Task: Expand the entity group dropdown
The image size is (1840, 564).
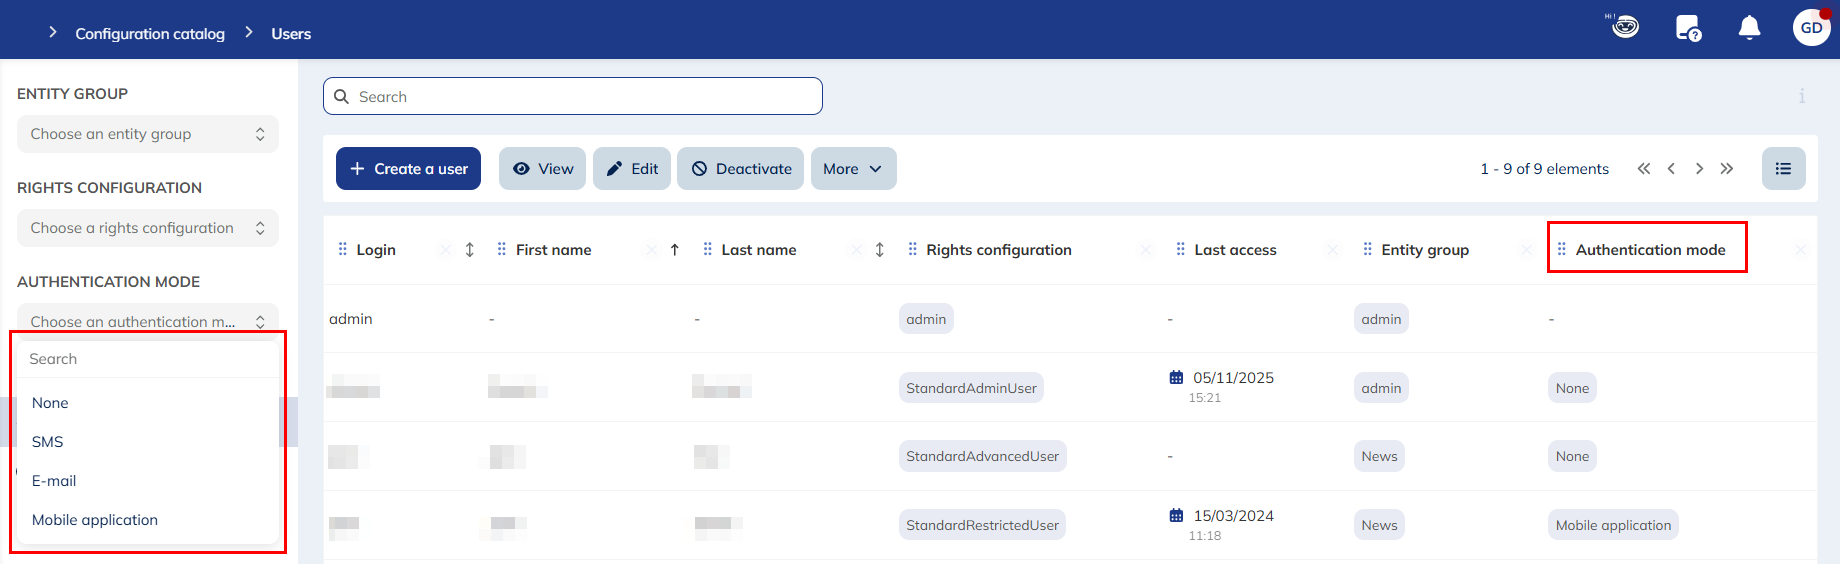Action: [x=147, y=134]
